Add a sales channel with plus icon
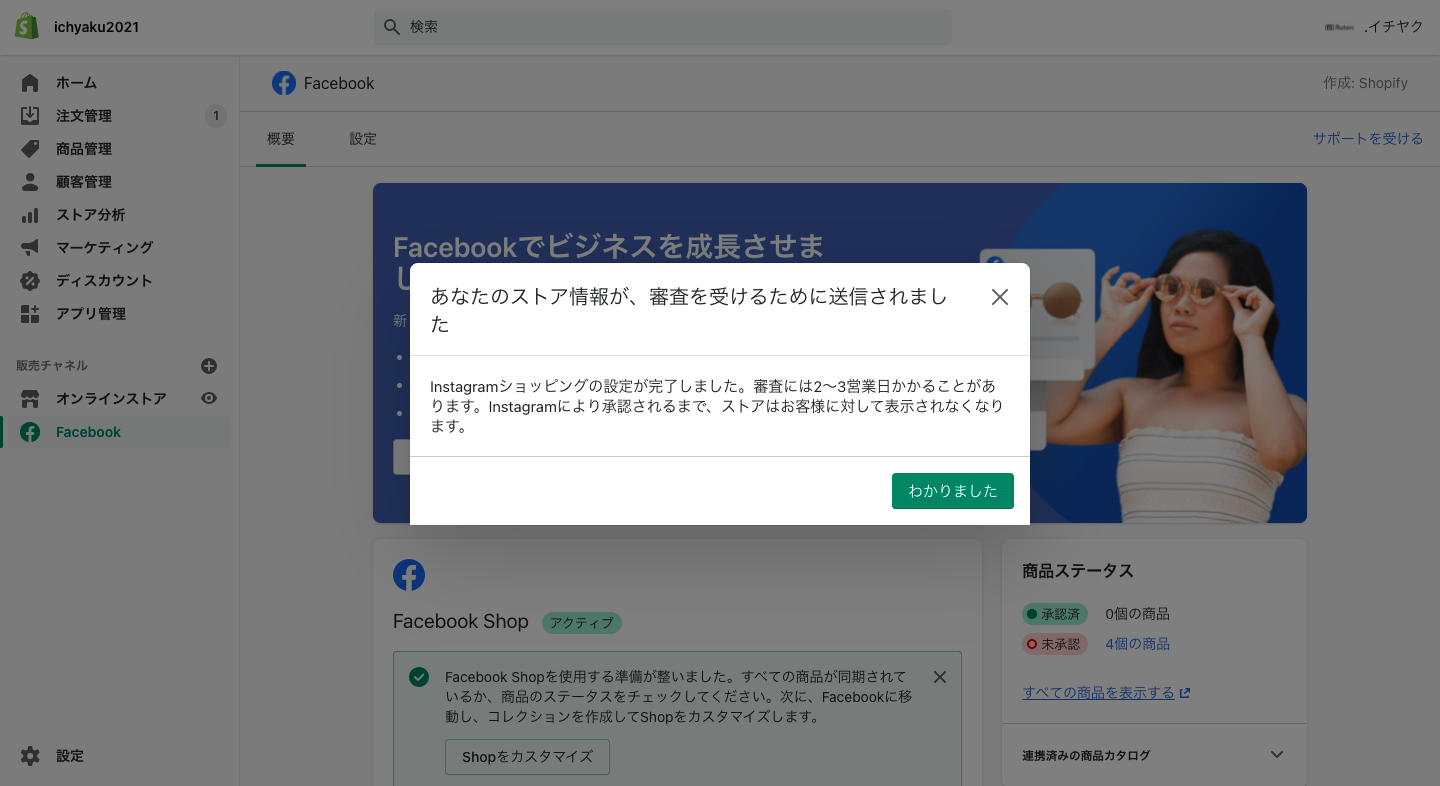Viewport: 1440px width, 786px height. [x=209, y=366]
